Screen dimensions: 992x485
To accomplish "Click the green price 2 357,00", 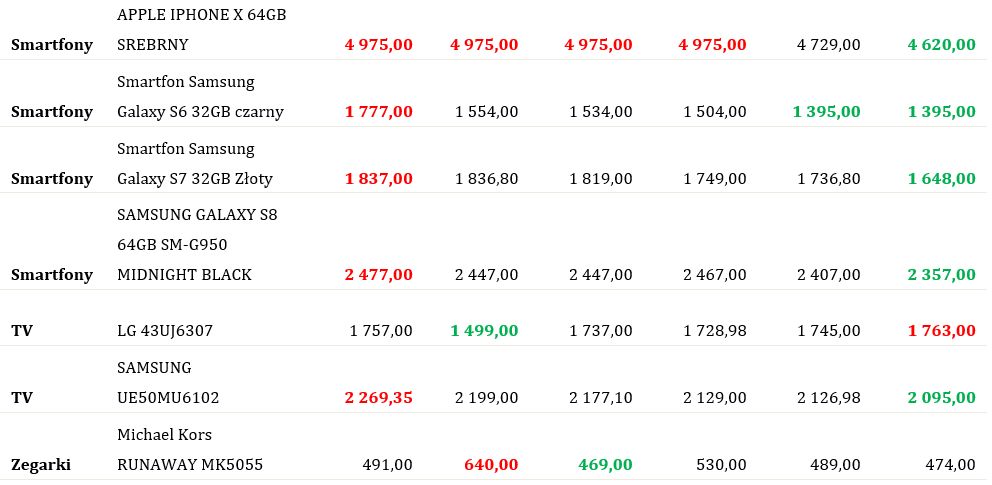I will tap(941, 275).
